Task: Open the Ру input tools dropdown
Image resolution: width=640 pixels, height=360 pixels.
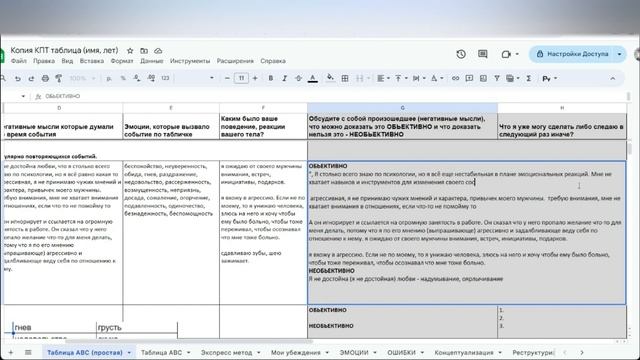Action: (549, 78)
